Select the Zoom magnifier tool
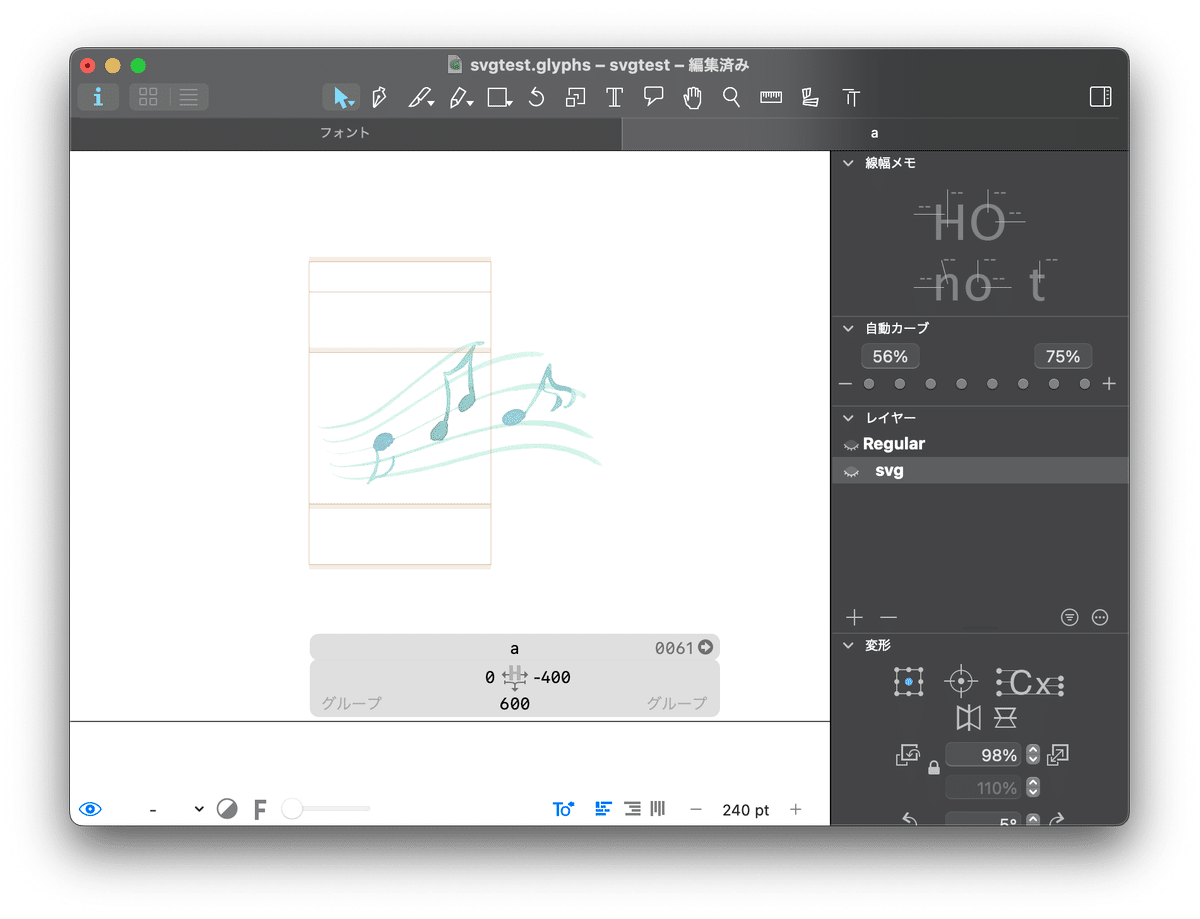This screenshot has width=1200, height=919. 732,97
